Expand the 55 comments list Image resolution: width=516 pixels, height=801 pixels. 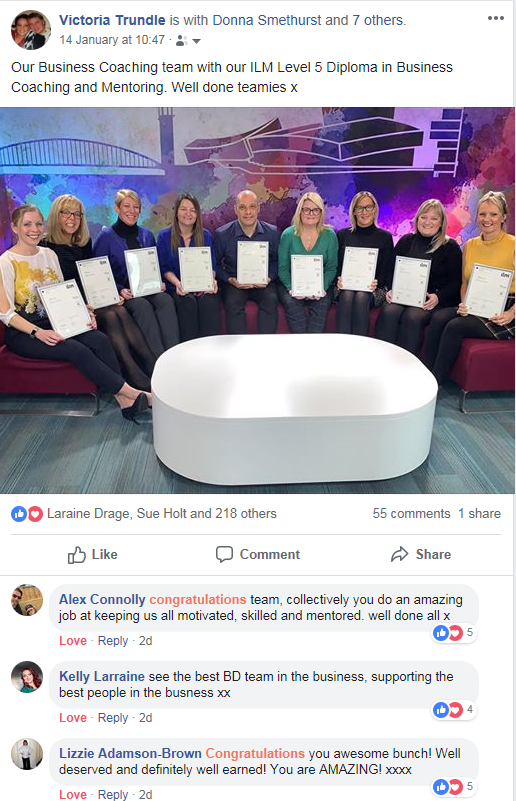coord(411,513)
